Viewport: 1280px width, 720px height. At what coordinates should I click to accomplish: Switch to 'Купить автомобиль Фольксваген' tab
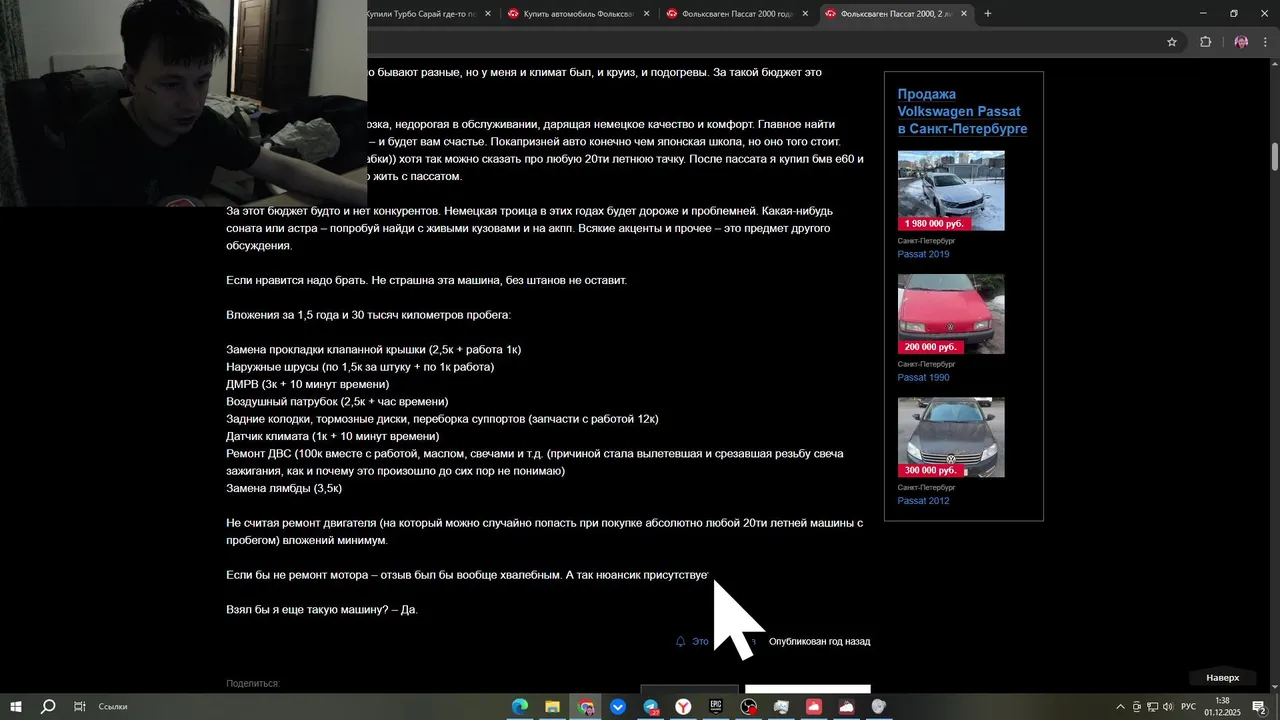(x=578, y=14)
